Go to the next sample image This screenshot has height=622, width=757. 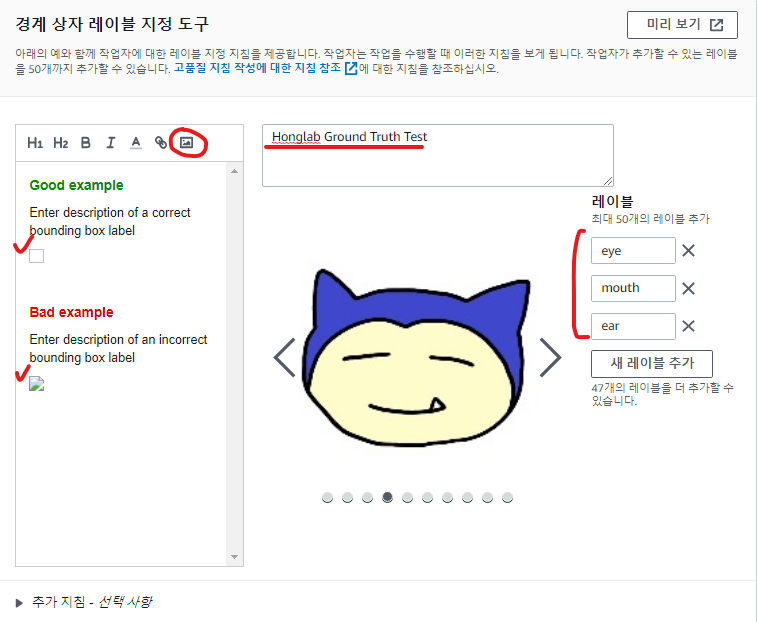point(550,358)
